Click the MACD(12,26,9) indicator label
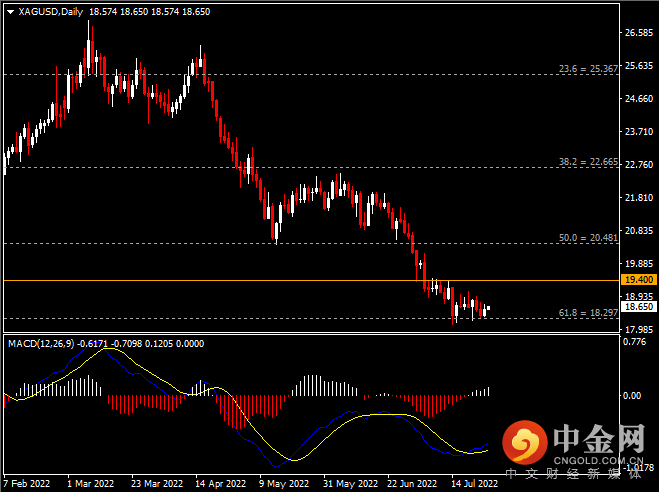Screen dimensions: 659x492 [41, 344]
